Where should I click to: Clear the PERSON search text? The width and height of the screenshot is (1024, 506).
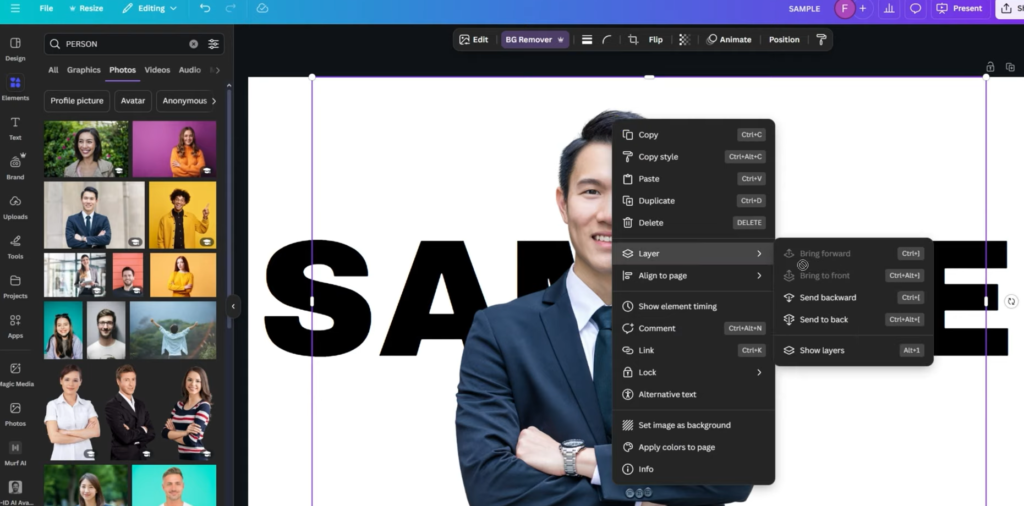[193, 44]
